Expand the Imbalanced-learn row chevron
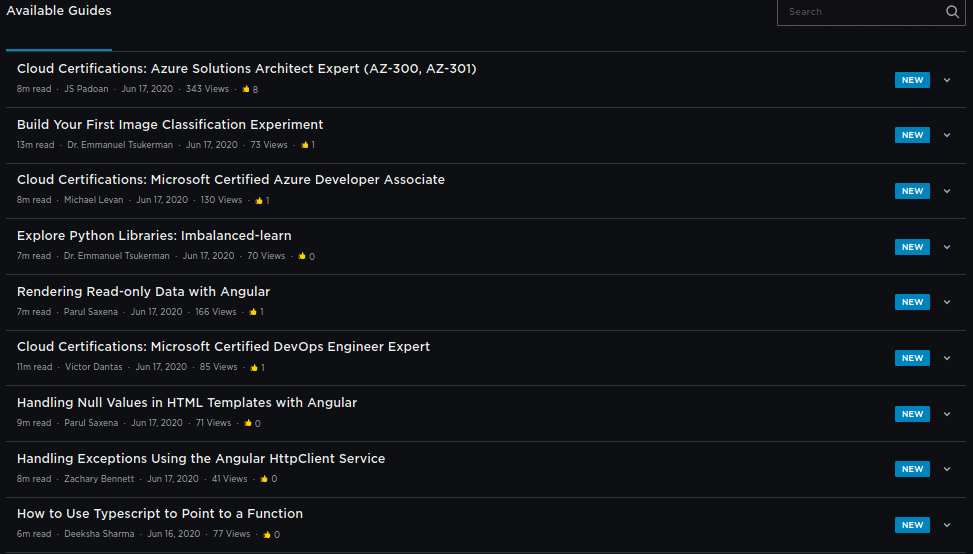Image resolution: width=973 pixels, height=554 pixels. point(947,247)
